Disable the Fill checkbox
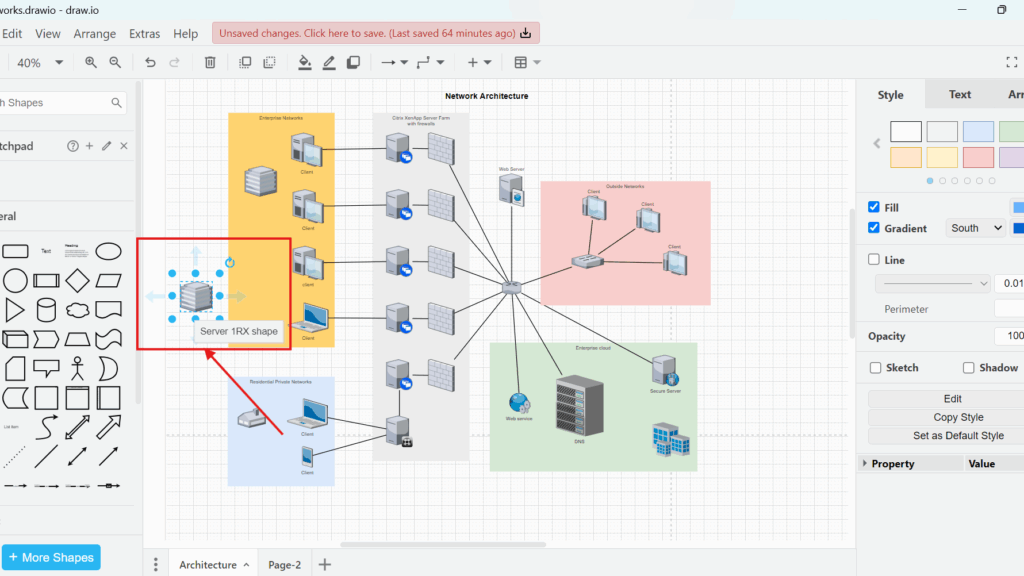This screenshot has width=1024, height=576. click(x=874, y=207)
